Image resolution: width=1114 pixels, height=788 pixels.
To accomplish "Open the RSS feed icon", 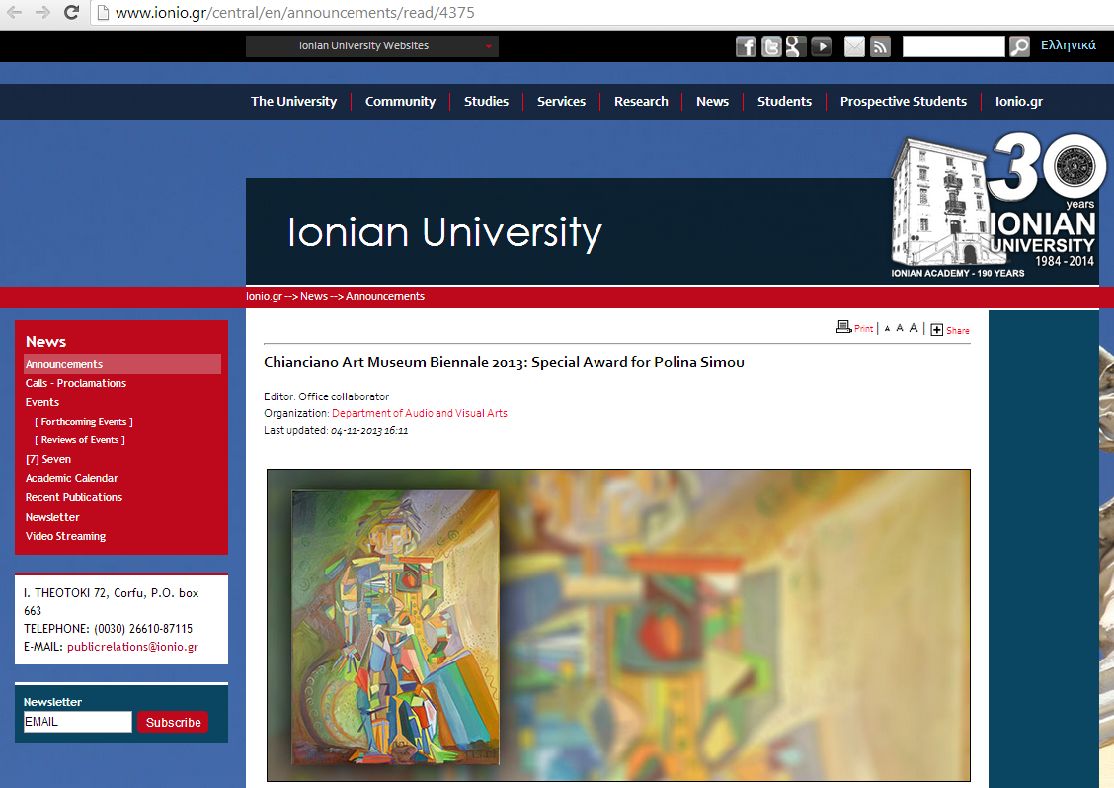I will tap(880, 46).
